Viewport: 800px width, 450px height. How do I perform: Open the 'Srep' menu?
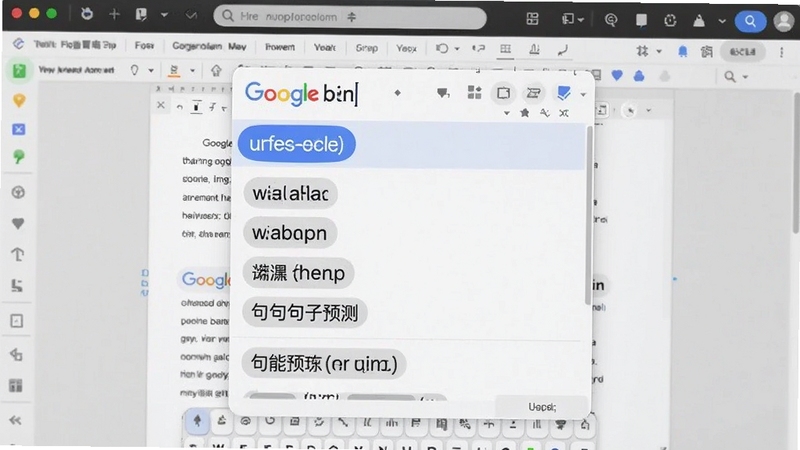coord(366,48)
